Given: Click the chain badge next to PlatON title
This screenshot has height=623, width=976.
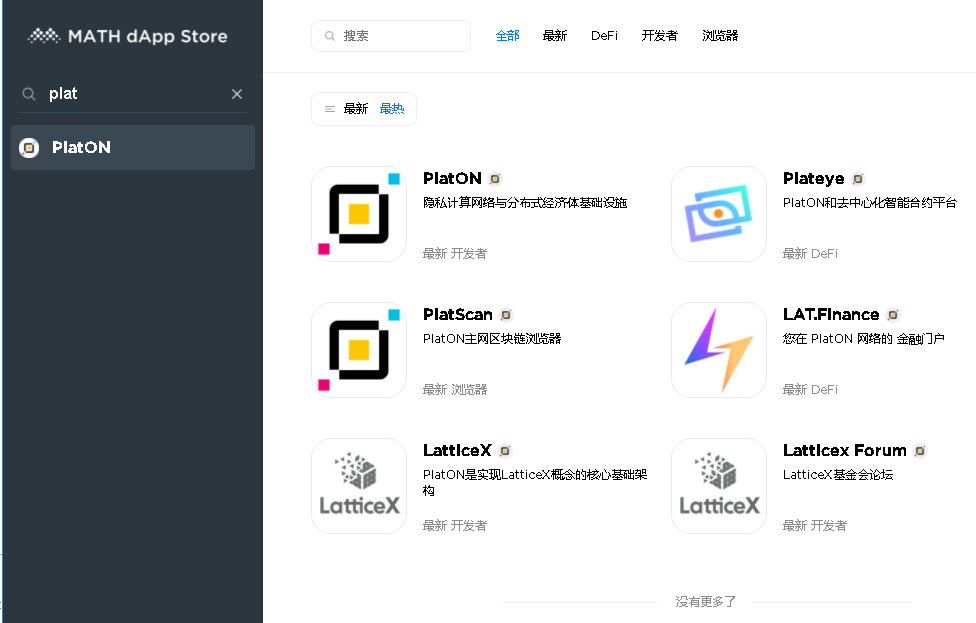Looking at the screenshot, I should (495, 179).
